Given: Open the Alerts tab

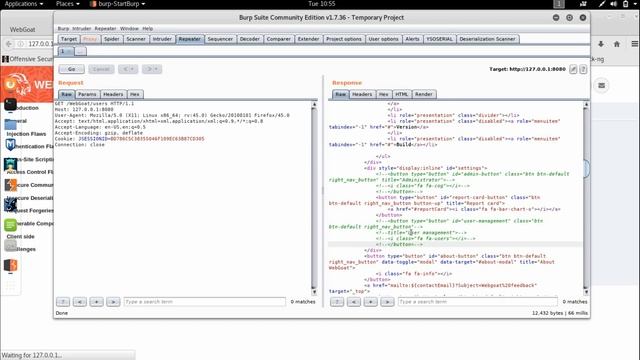Looking at the screenshot, I should click(412, 39).
